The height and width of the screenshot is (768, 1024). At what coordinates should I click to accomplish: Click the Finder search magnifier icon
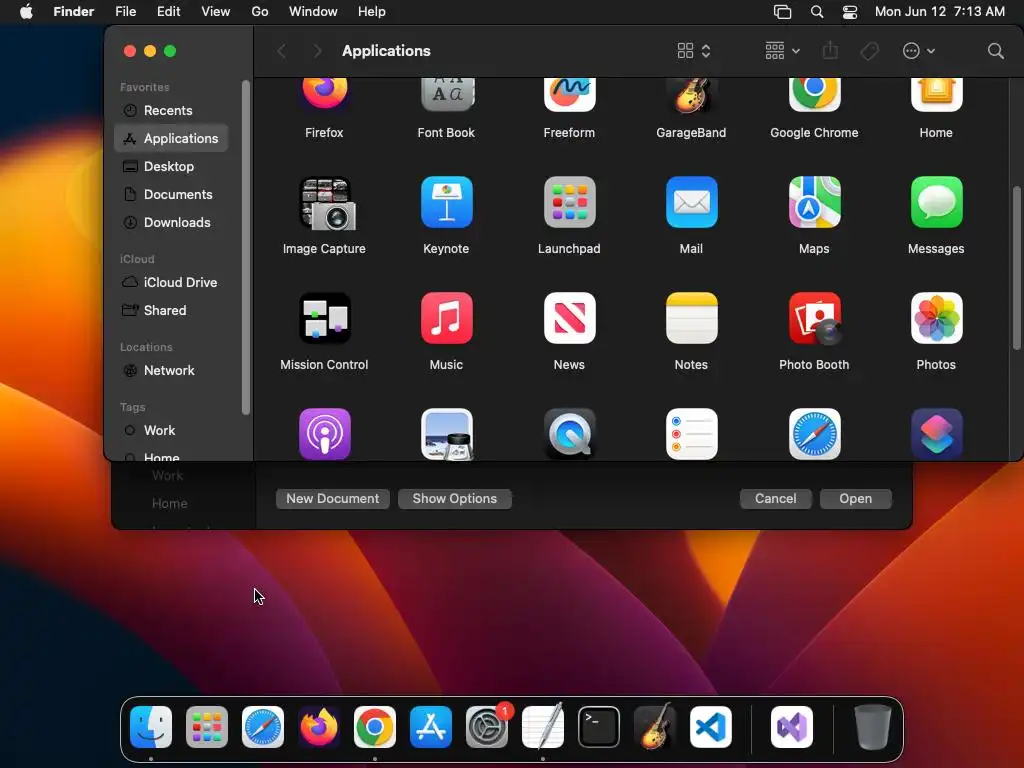(995, 51)
